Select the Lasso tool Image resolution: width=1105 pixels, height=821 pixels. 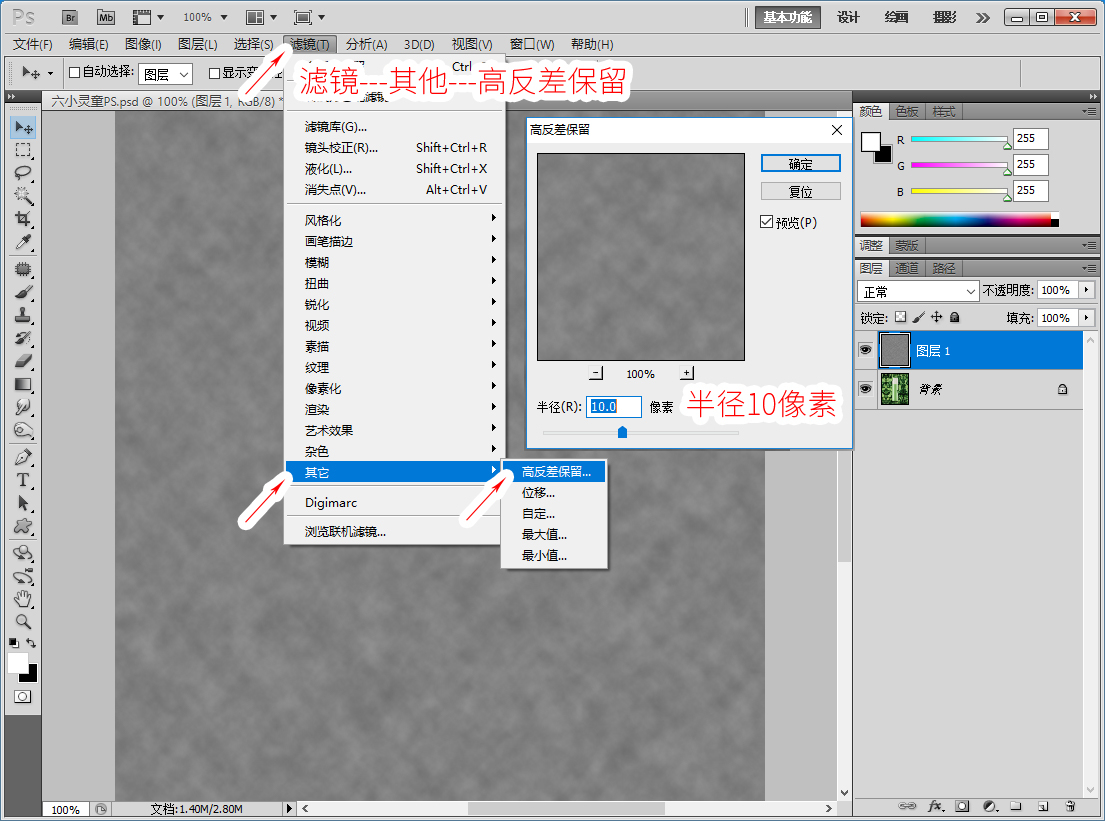click(21, 172)
